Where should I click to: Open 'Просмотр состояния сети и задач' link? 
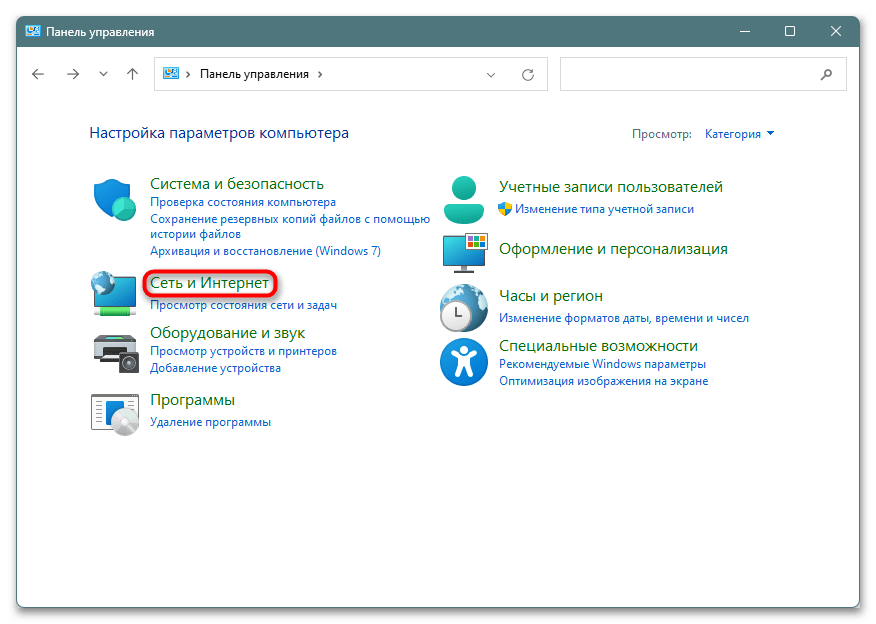(244, 306)
